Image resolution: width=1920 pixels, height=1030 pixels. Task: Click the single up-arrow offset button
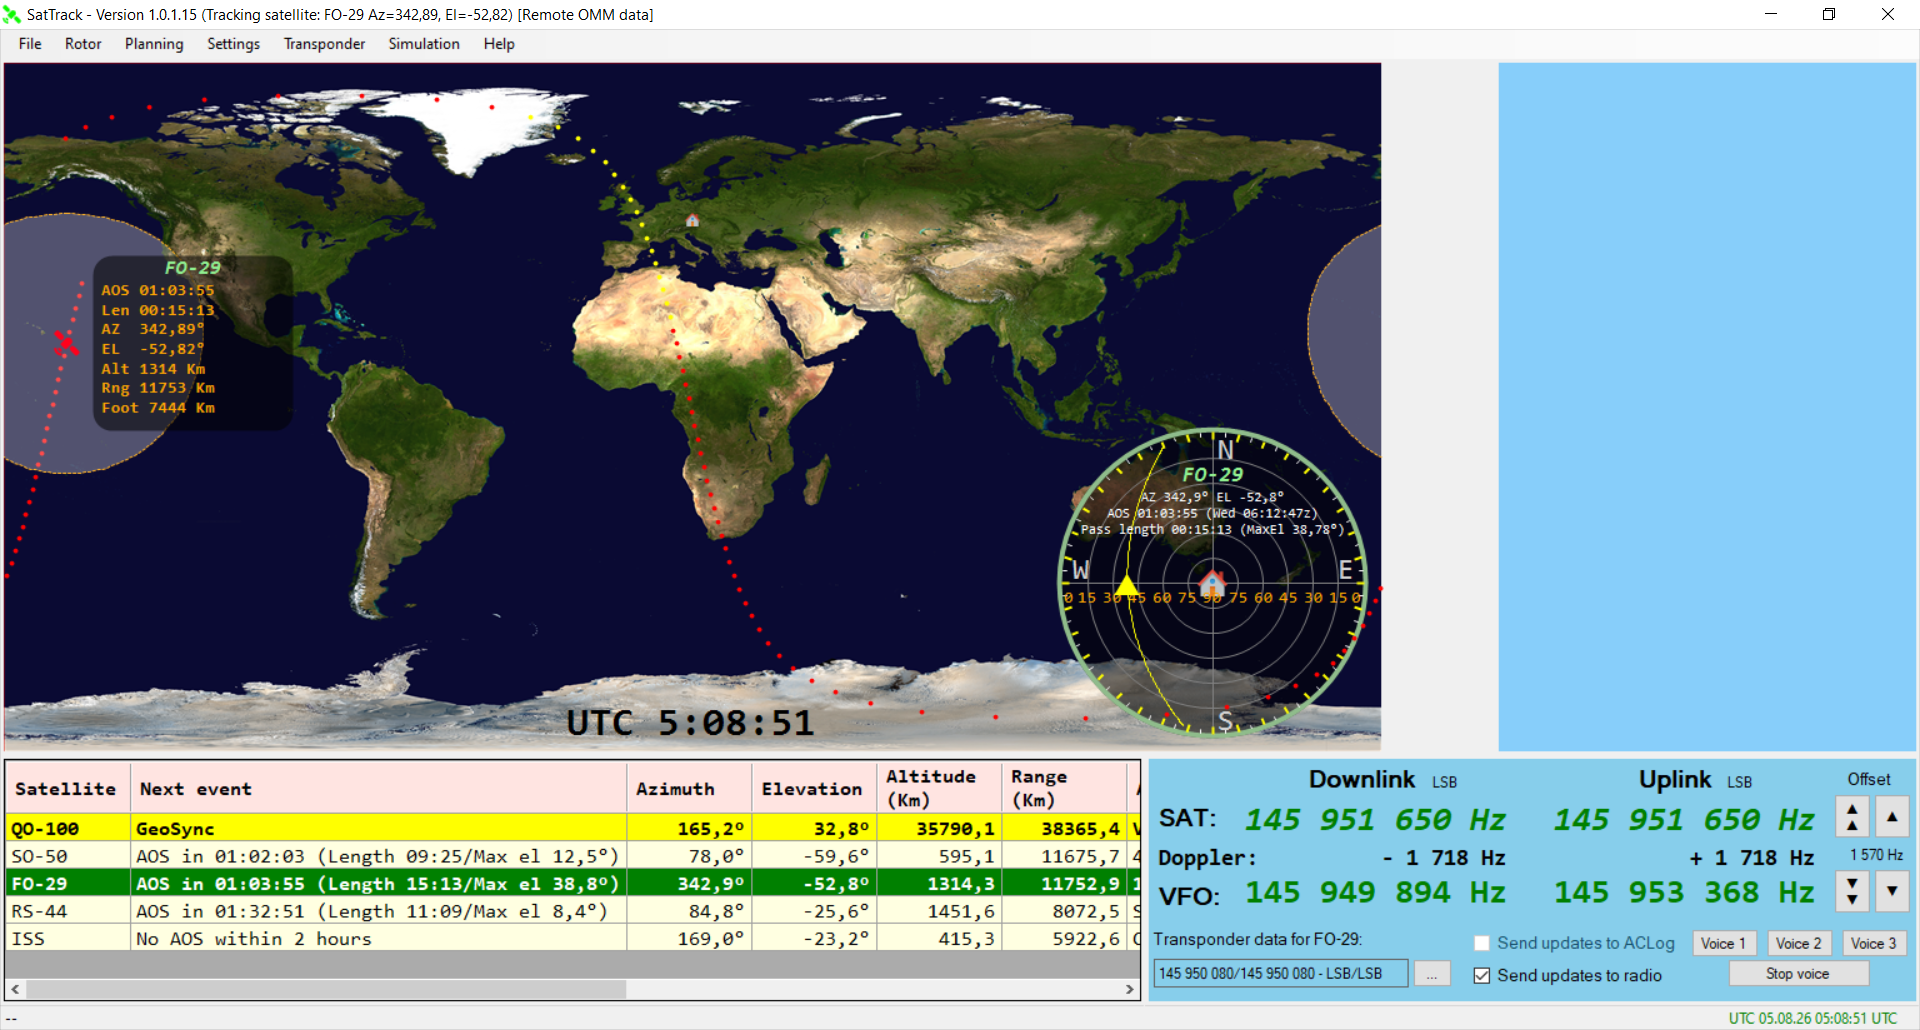(1892, 817)
